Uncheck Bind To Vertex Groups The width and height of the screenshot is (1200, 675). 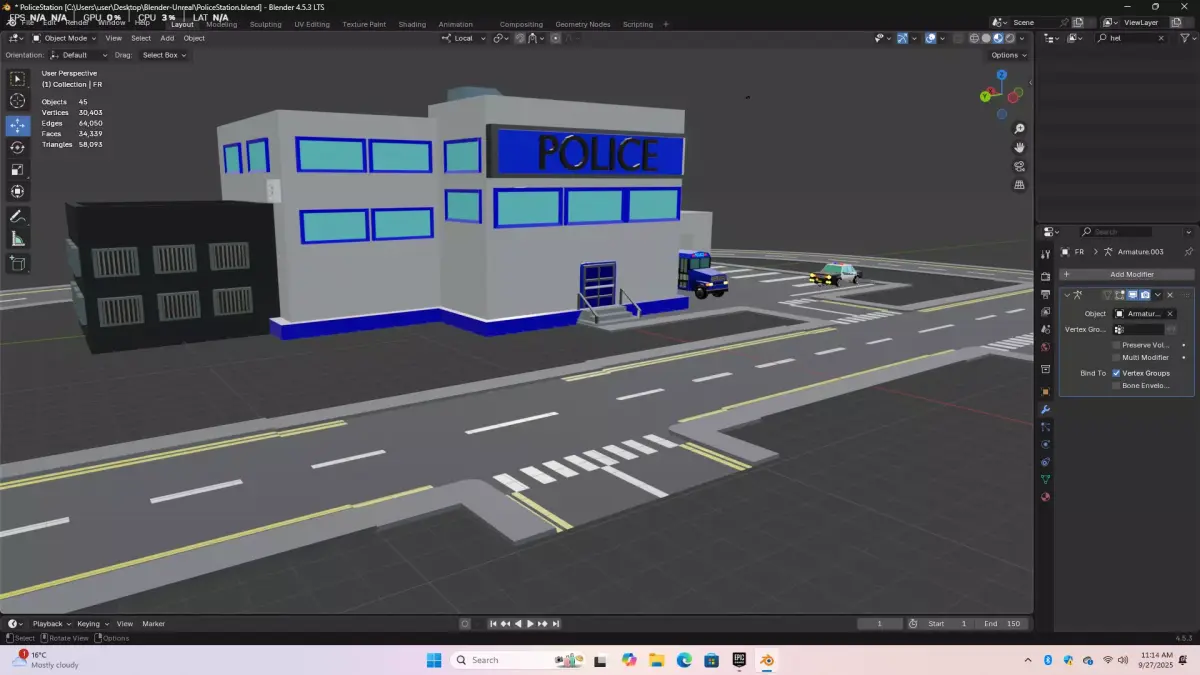click(x=1116, y=373)
